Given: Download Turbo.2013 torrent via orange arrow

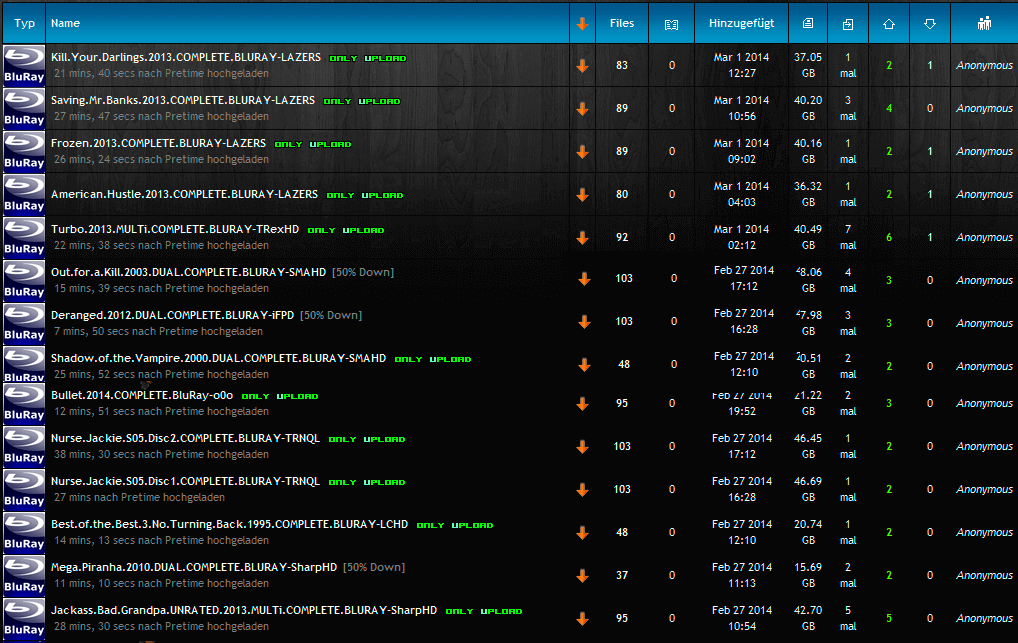Looking at the screenshot, I should point(582,238).
